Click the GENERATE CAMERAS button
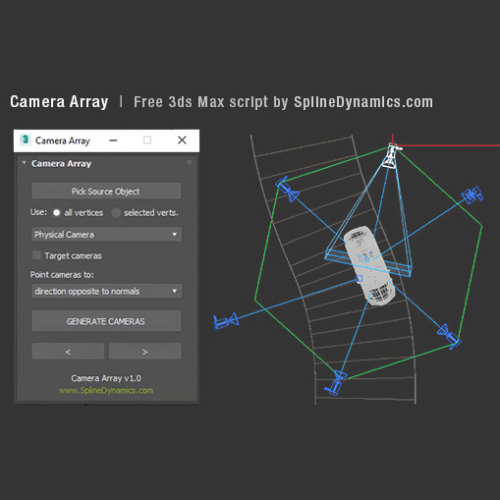 [x=106, y=321]
